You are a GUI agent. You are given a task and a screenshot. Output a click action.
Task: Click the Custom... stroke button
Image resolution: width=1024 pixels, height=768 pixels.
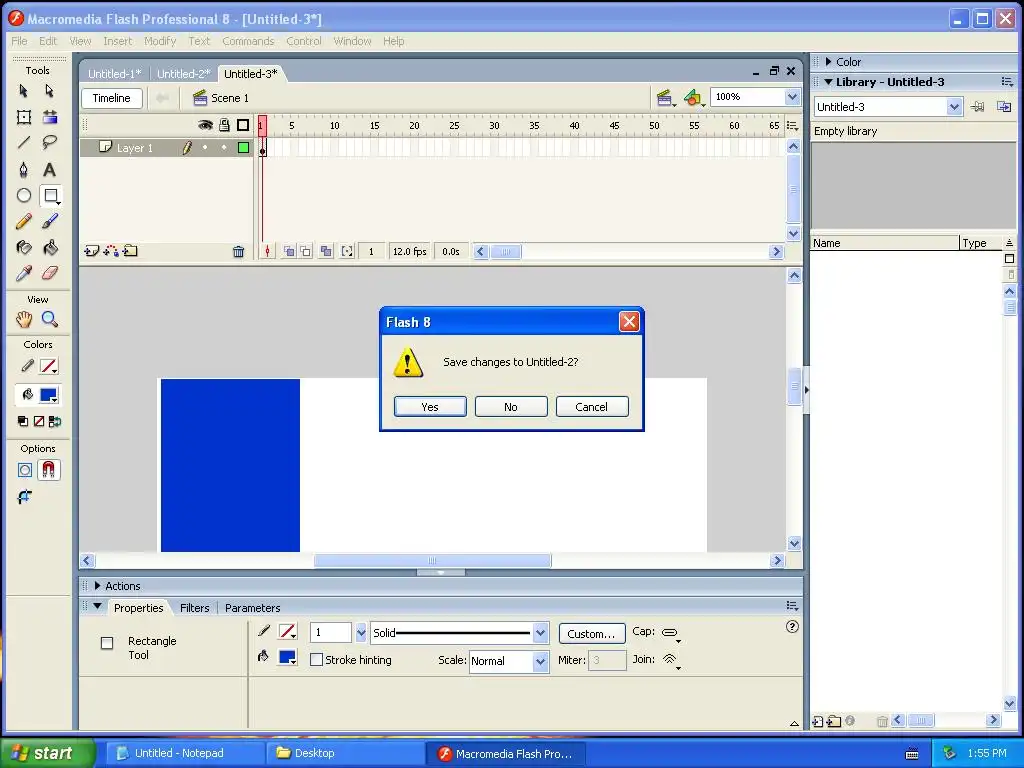(x=592, y=633)
